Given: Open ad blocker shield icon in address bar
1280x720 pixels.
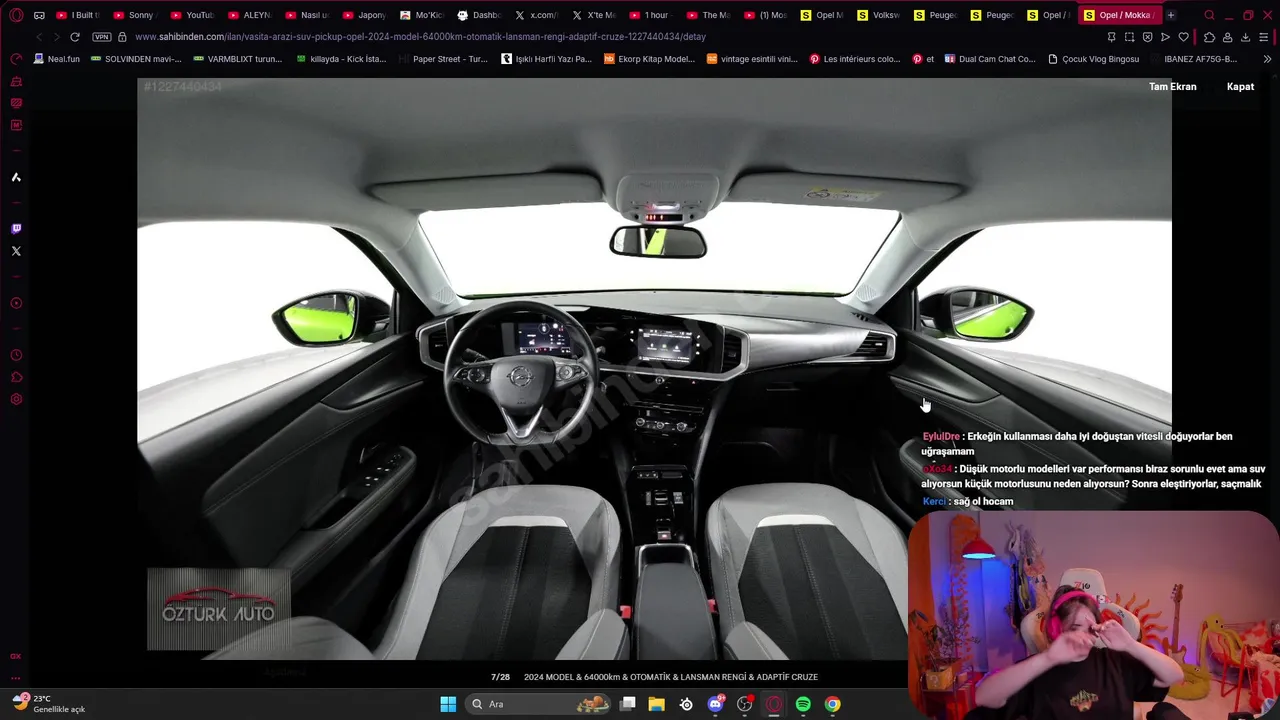Looking at the screenshot, I should pos(1147,37).
